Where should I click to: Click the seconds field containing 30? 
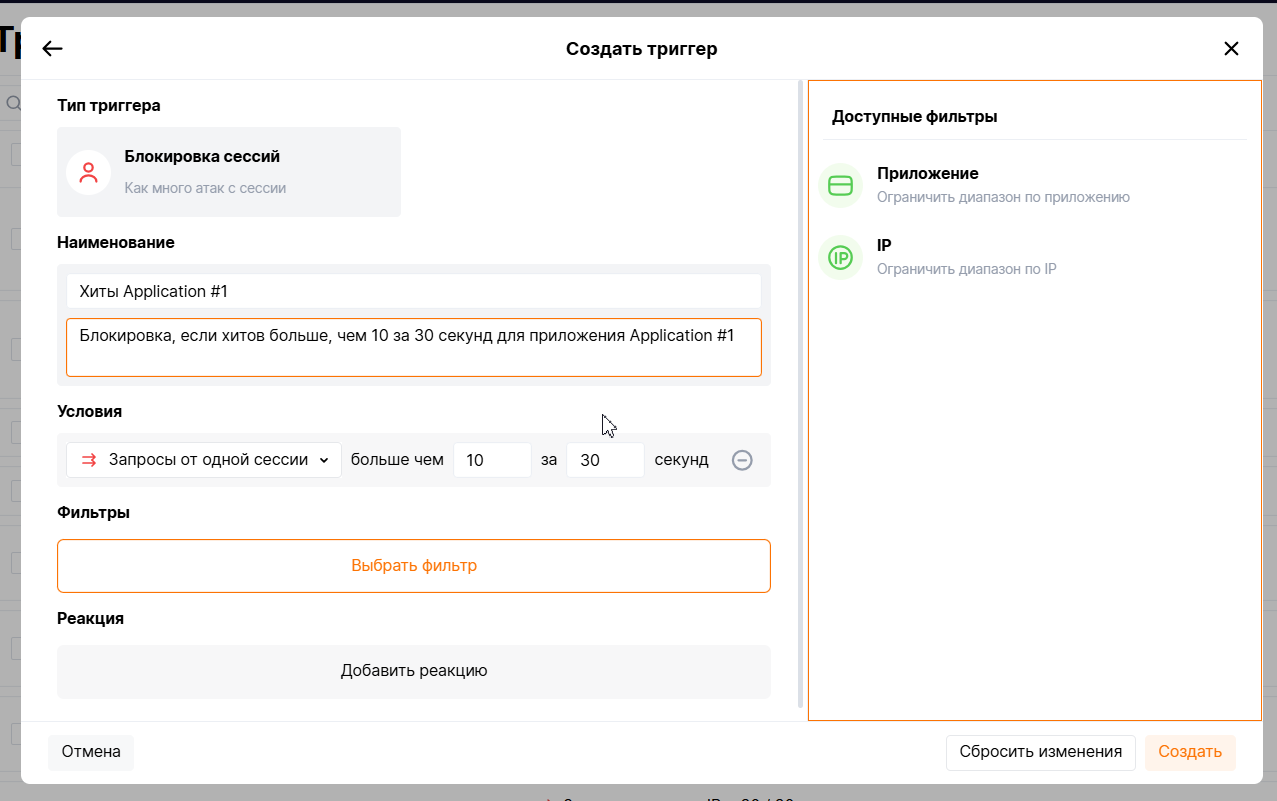point(605,460)
